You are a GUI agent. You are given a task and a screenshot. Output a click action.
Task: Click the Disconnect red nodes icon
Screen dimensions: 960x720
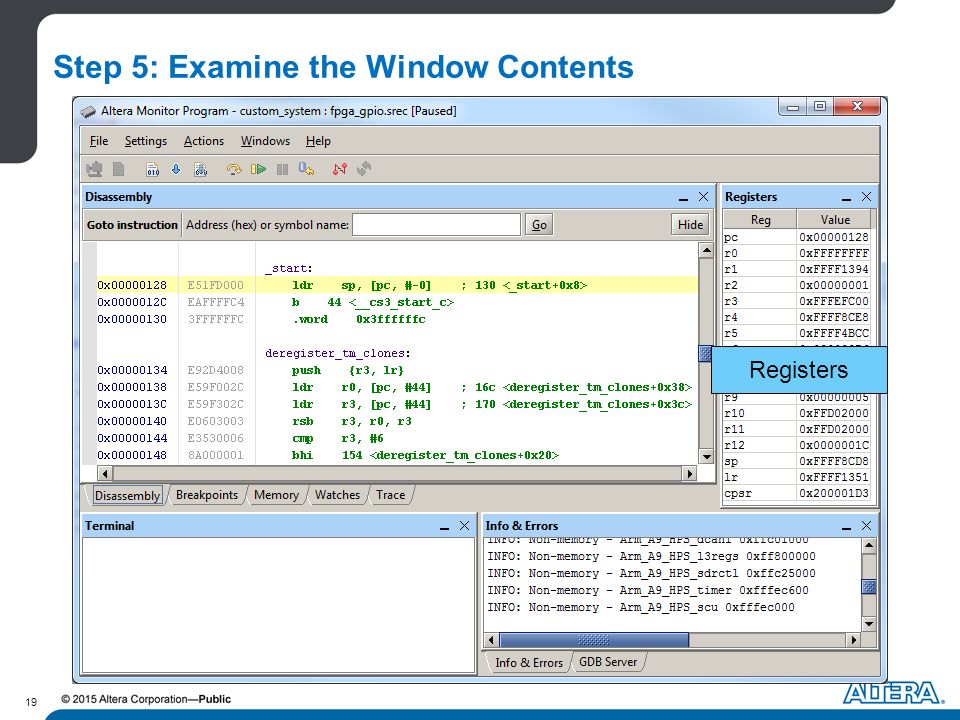340,169
